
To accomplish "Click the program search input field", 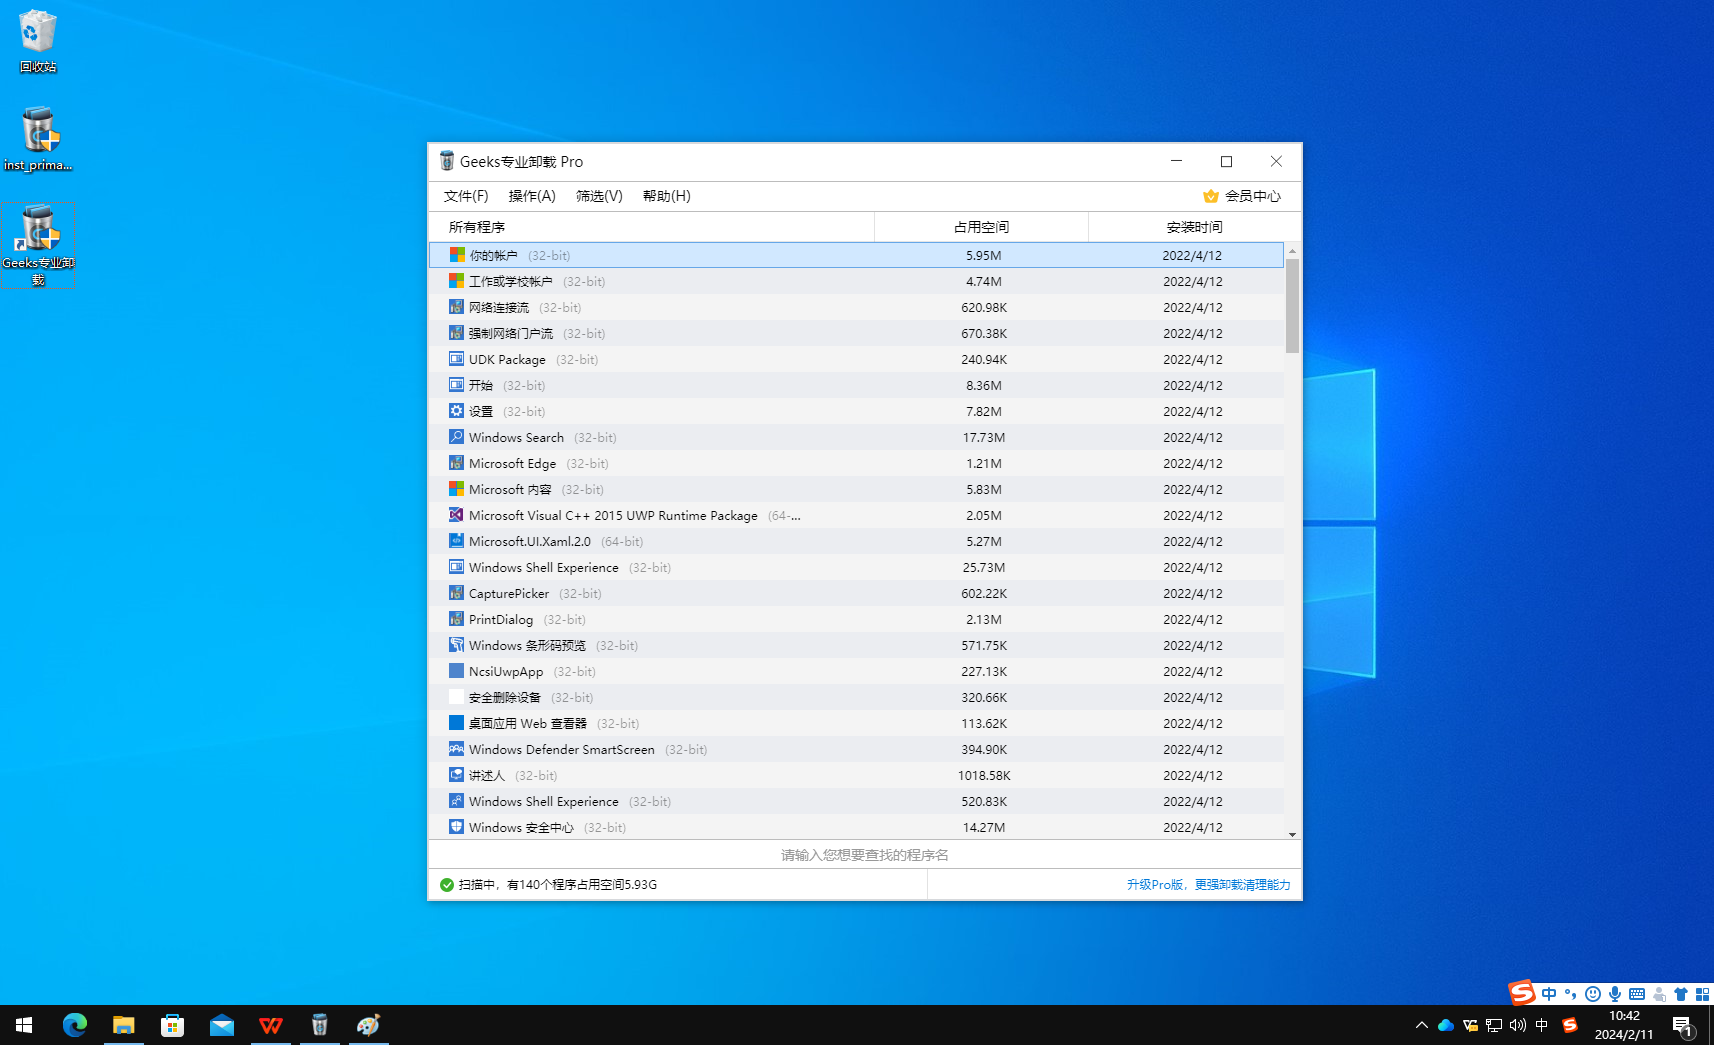I will (865, 855).
